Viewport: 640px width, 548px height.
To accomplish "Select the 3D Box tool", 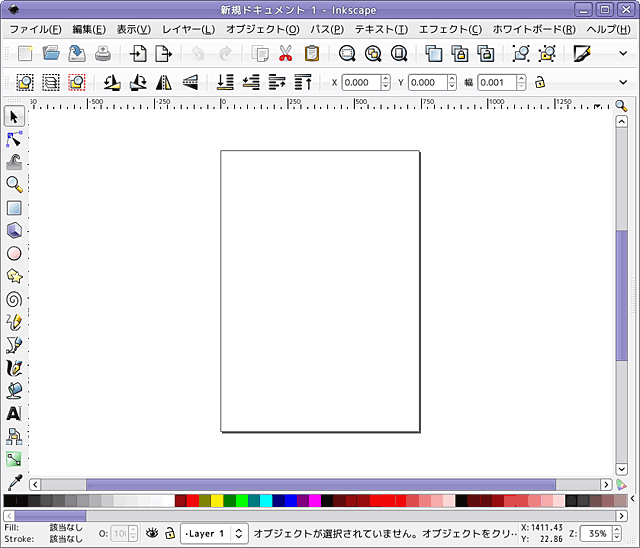I will coord(14,231).
